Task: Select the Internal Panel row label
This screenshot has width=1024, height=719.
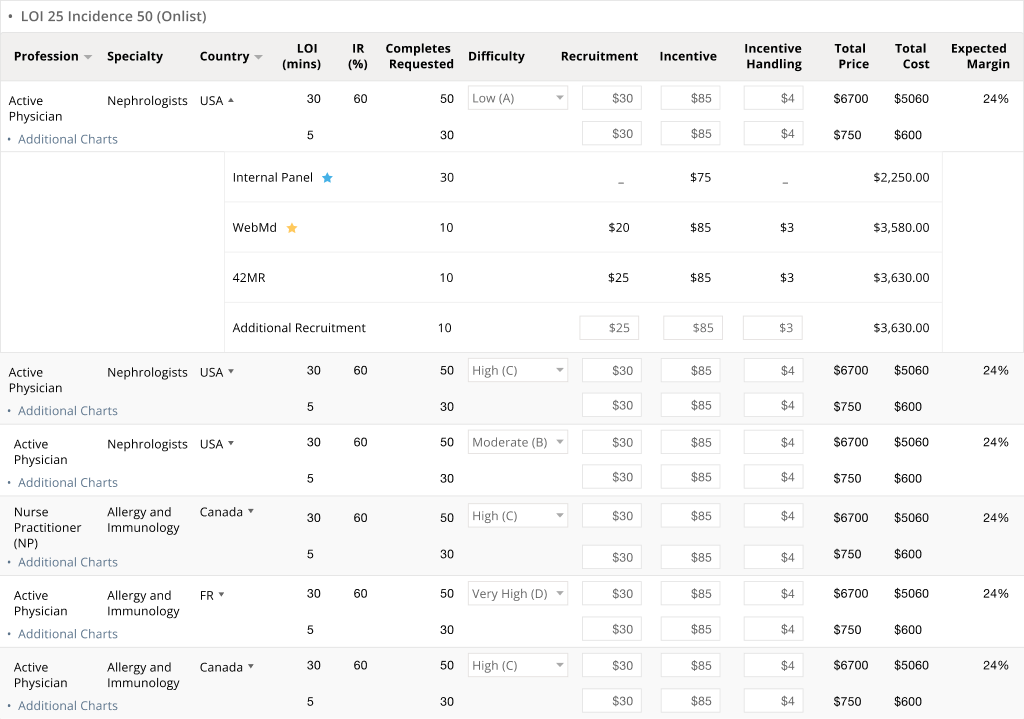Action: [272, 178]
